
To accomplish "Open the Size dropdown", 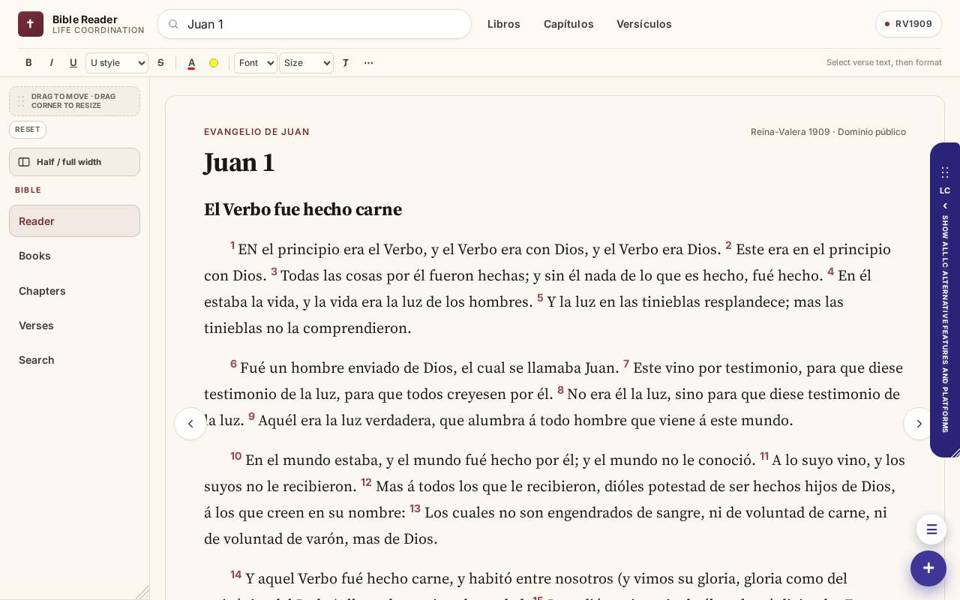I will click(x=307, y=62).
